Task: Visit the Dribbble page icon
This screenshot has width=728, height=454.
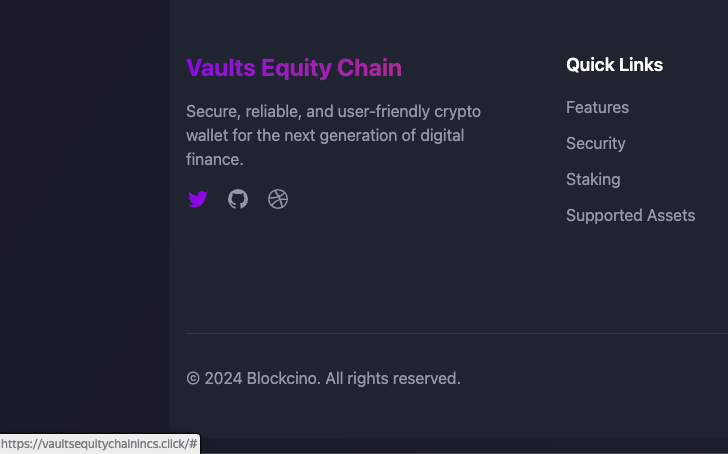Action: click(x=278, y=199)
